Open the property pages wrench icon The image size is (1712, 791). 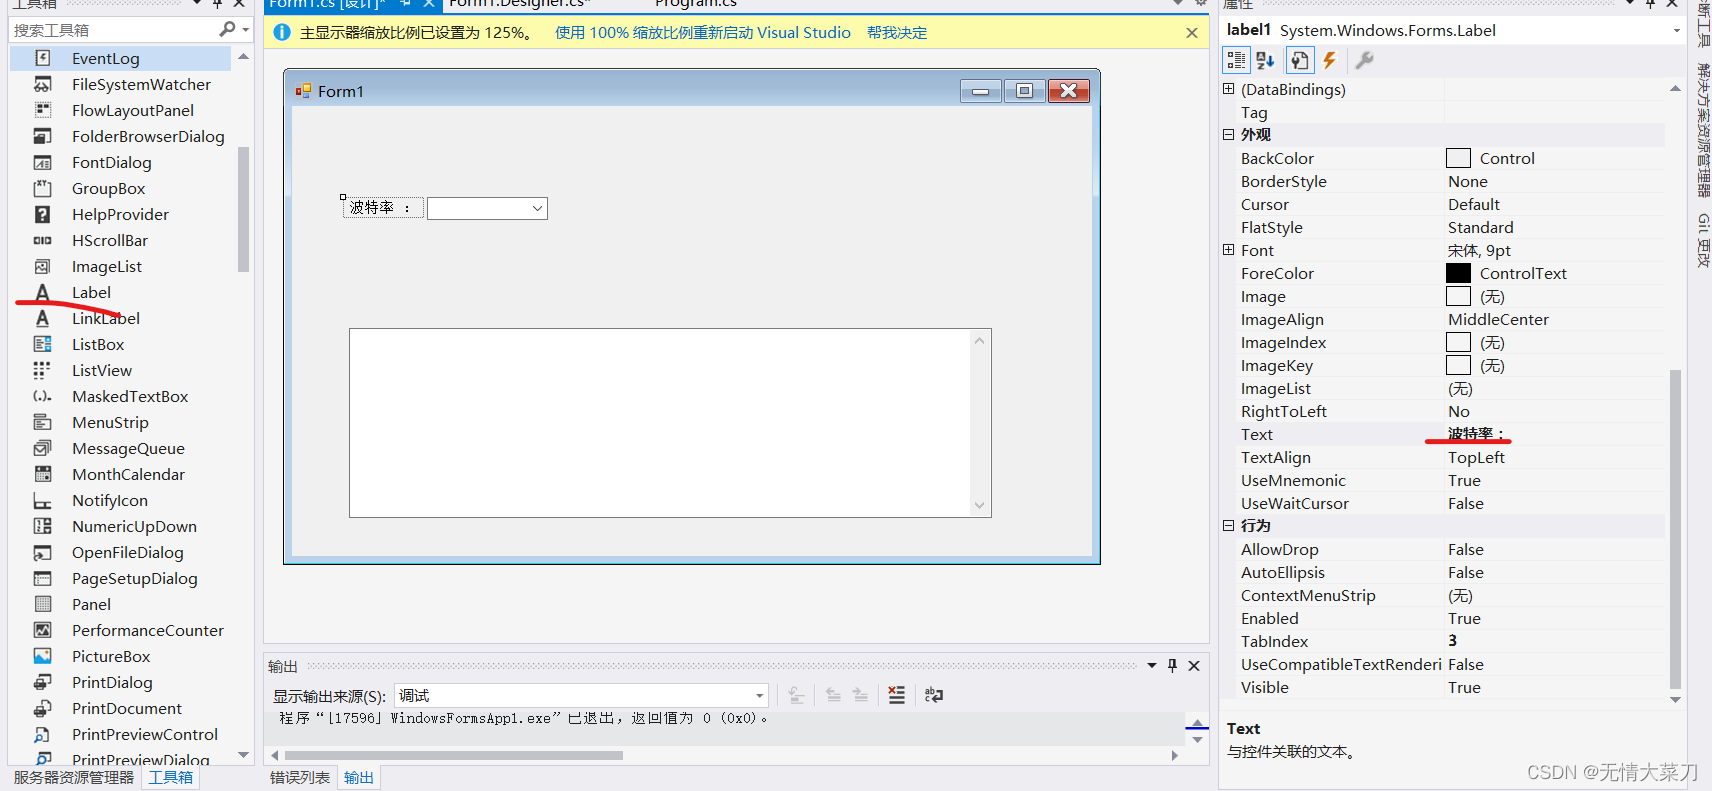pos(1364,60)
